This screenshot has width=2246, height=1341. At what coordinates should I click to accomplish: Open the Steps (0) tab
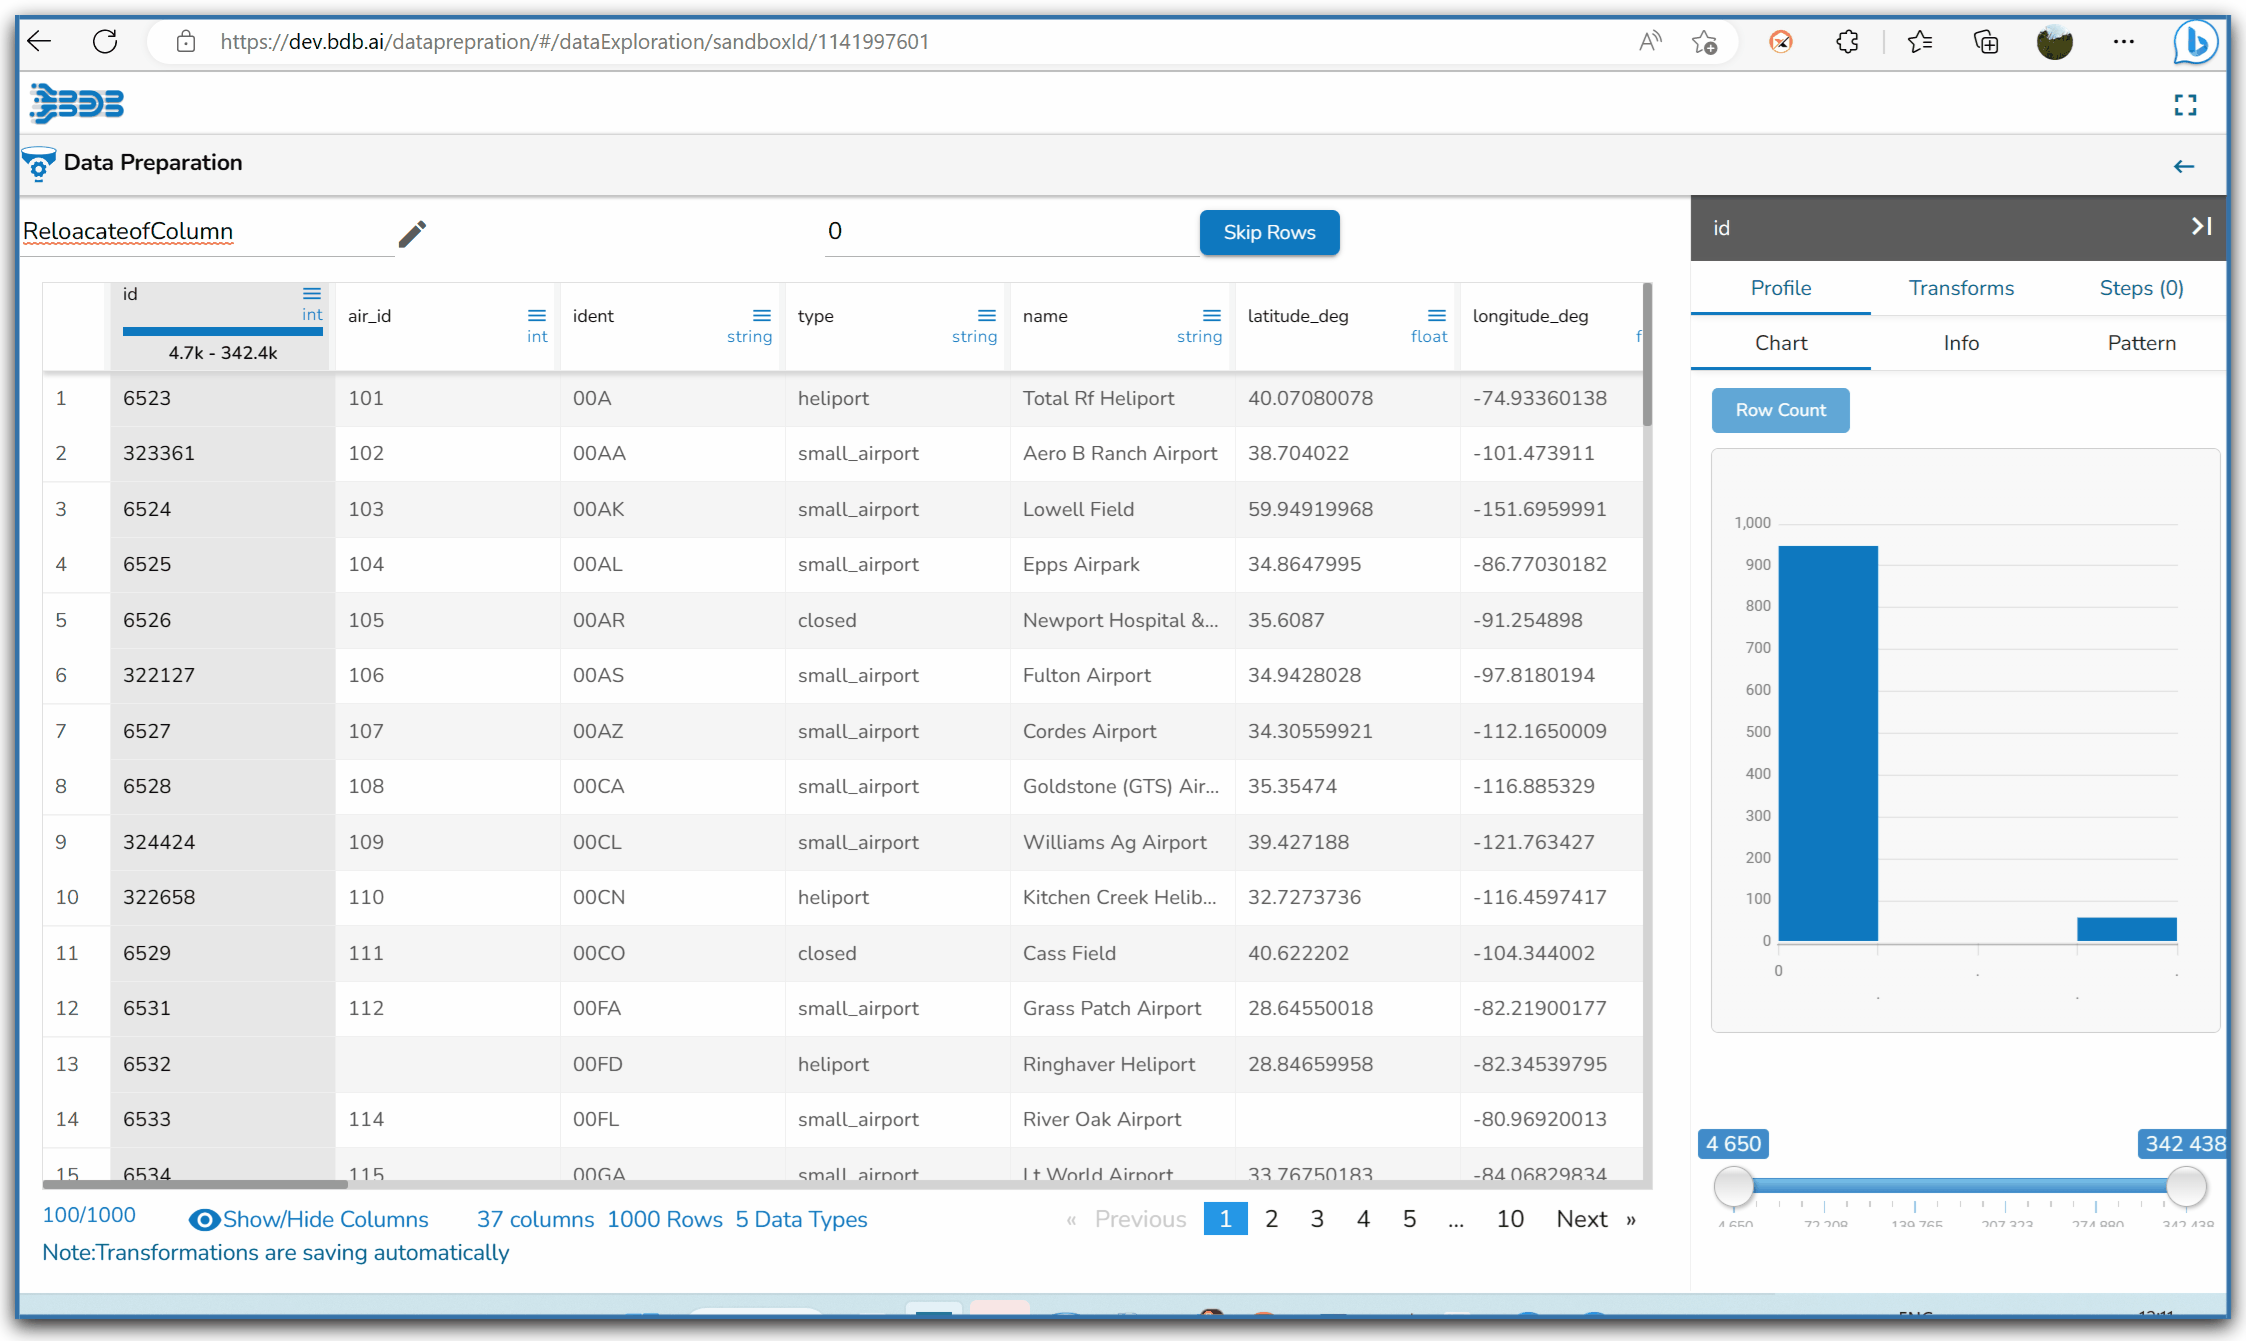point(2140,288)
